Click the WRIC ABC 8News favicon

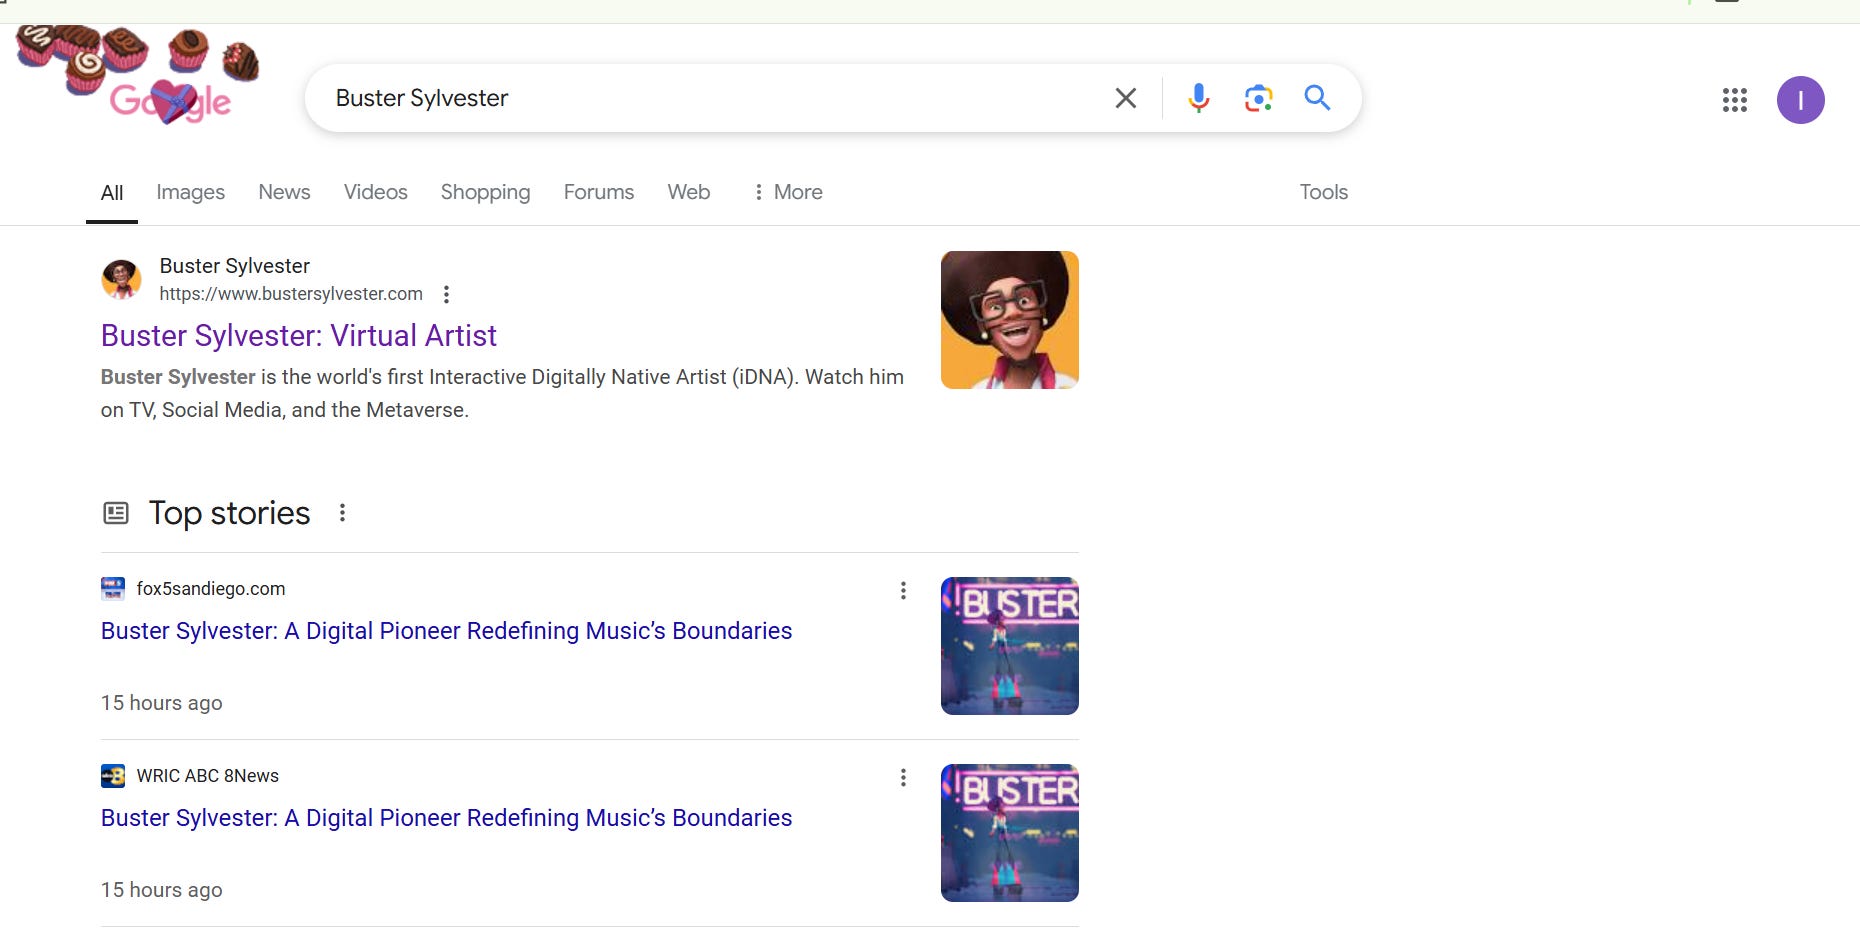[113, 776]
